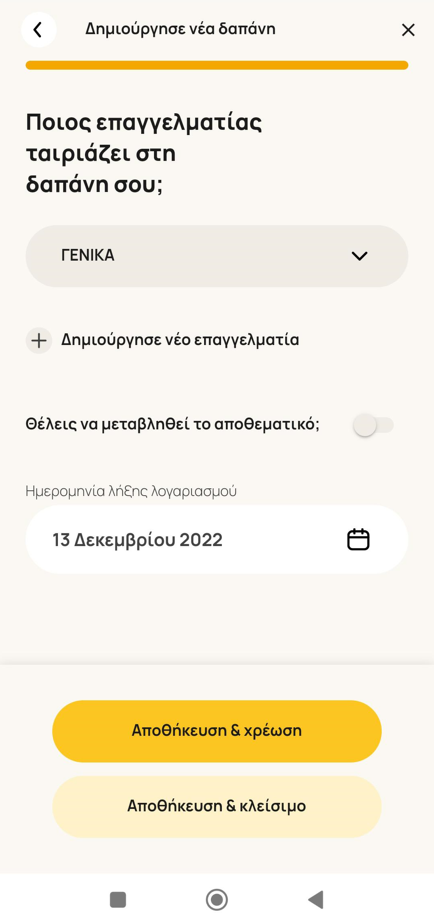The height and width of the screenshot is (916, 434).
Task: Click the 'Δημιούργησε νέα δαπάνη' header title
Action: [180, 29]
